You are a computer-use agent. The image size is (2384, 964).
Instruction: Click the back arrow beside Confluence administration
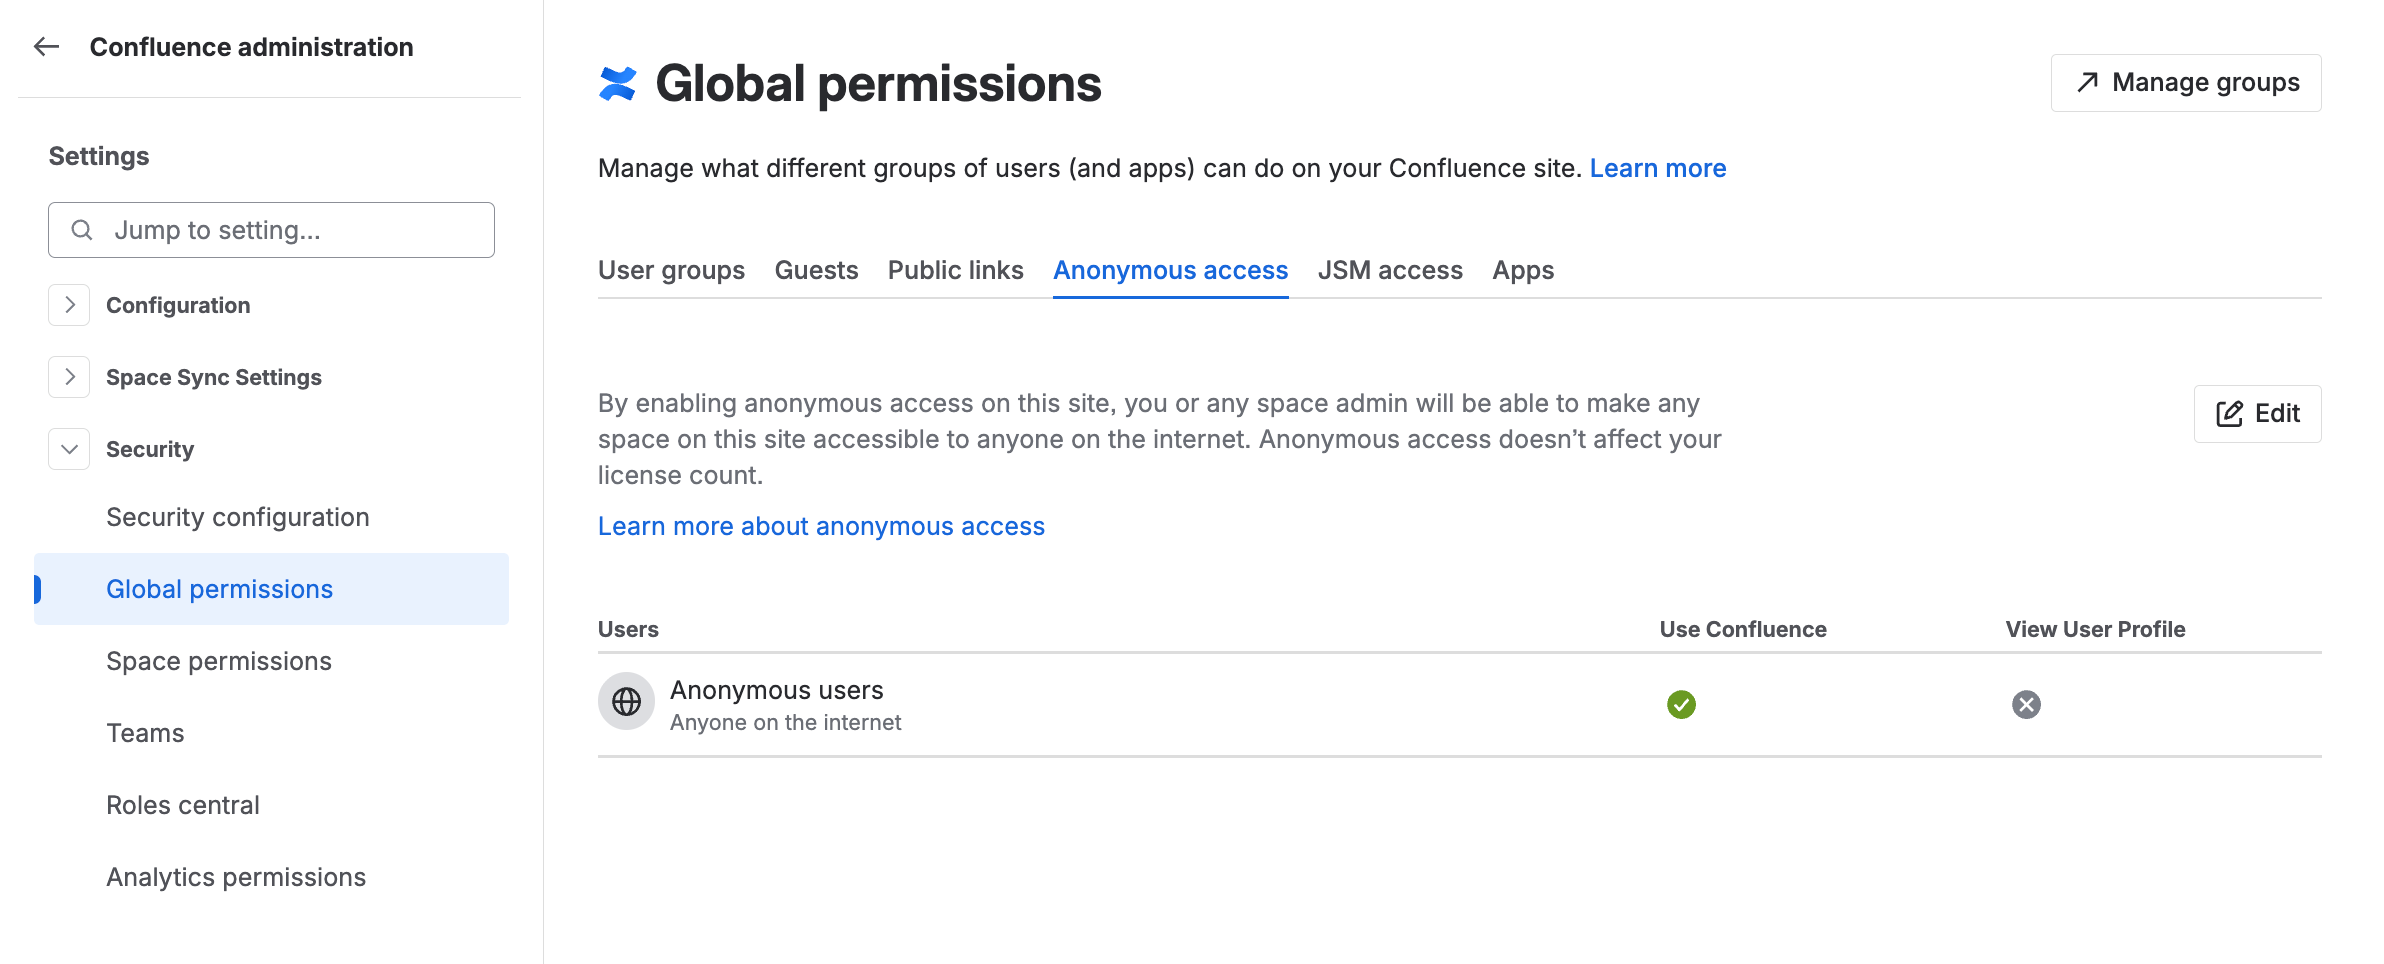coord(46,47)
